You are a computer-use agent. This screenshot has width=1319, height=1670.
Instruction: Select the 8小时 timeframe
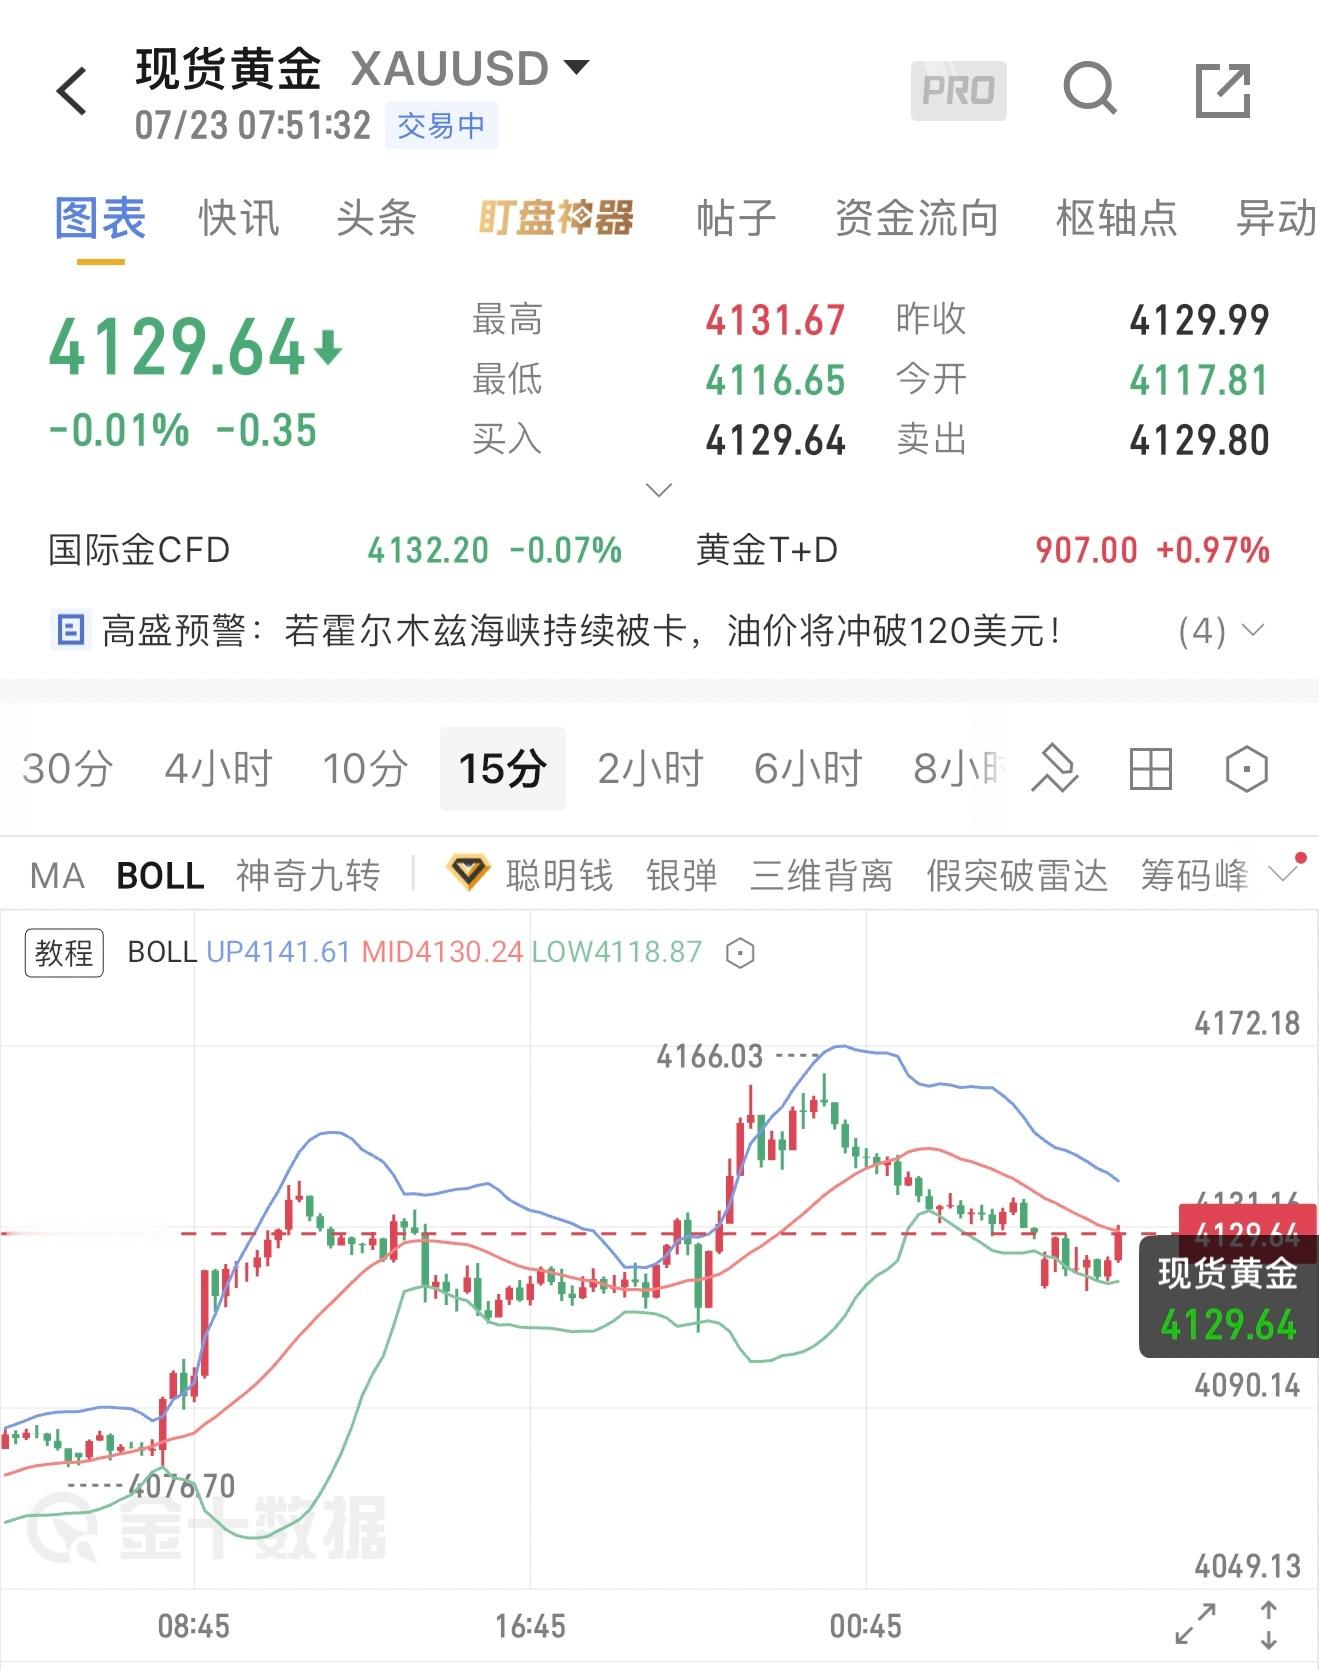[x=960, y=769]
